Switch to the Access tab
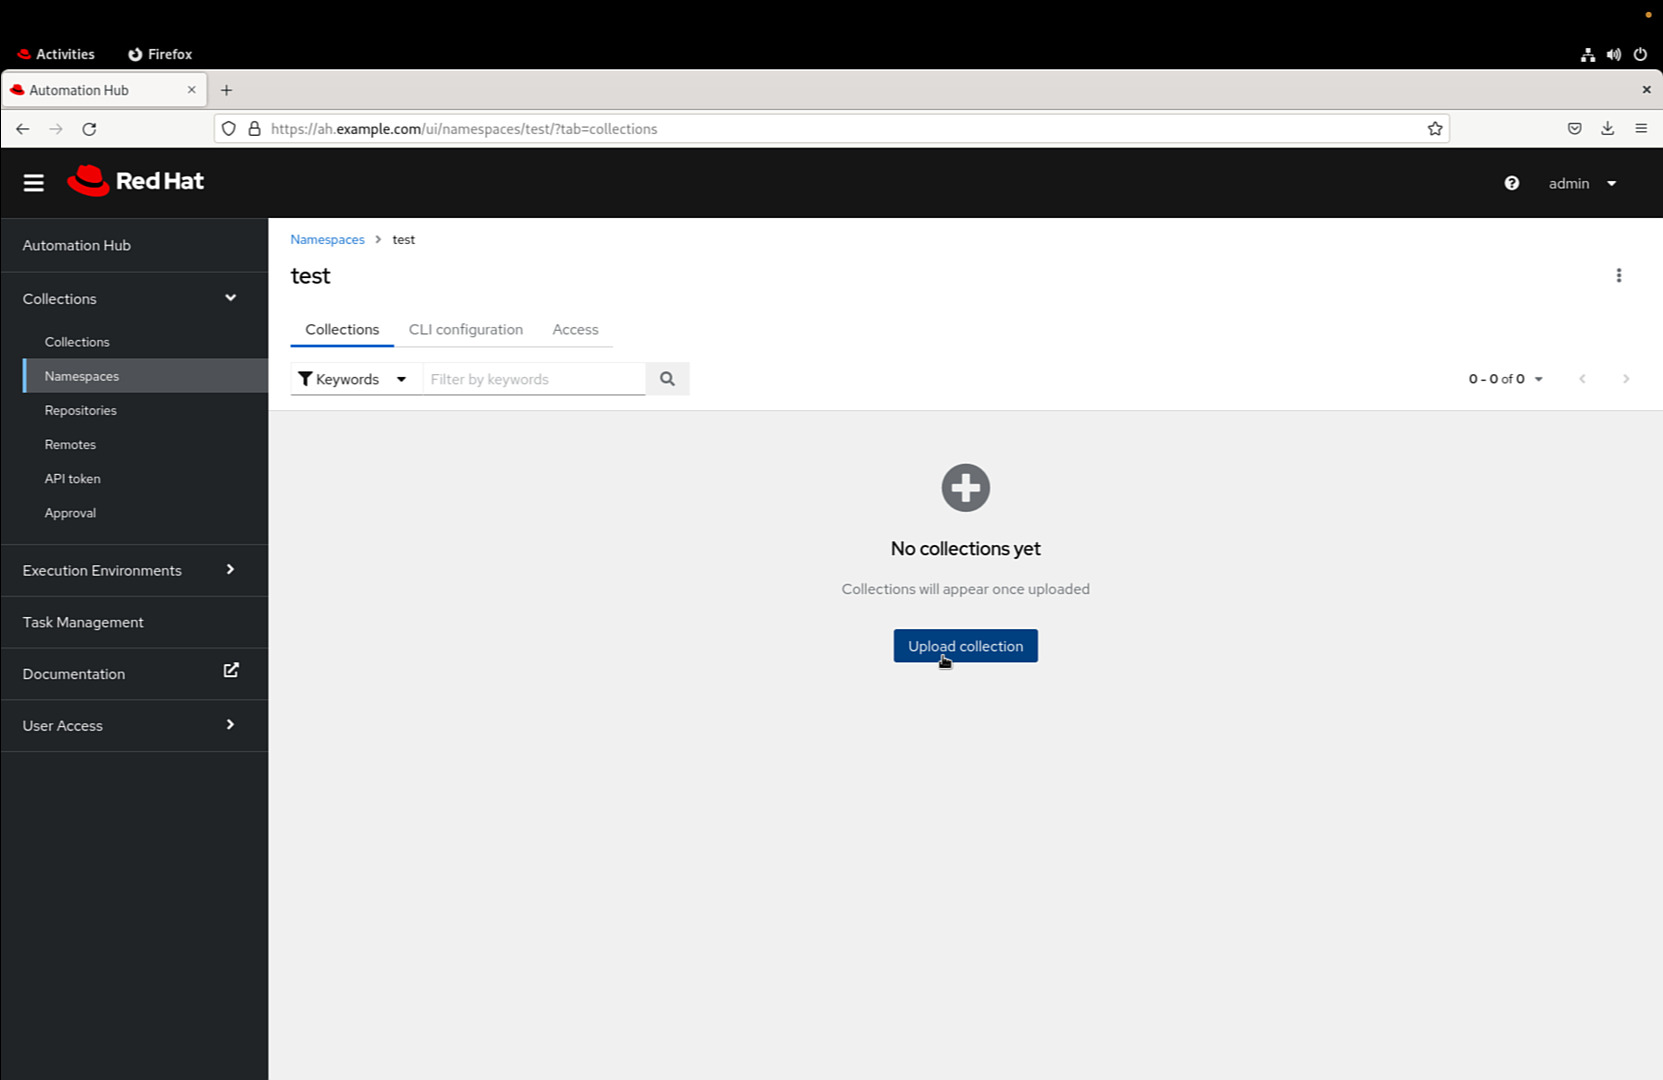1663x1080 pixels. click(575, 329)
